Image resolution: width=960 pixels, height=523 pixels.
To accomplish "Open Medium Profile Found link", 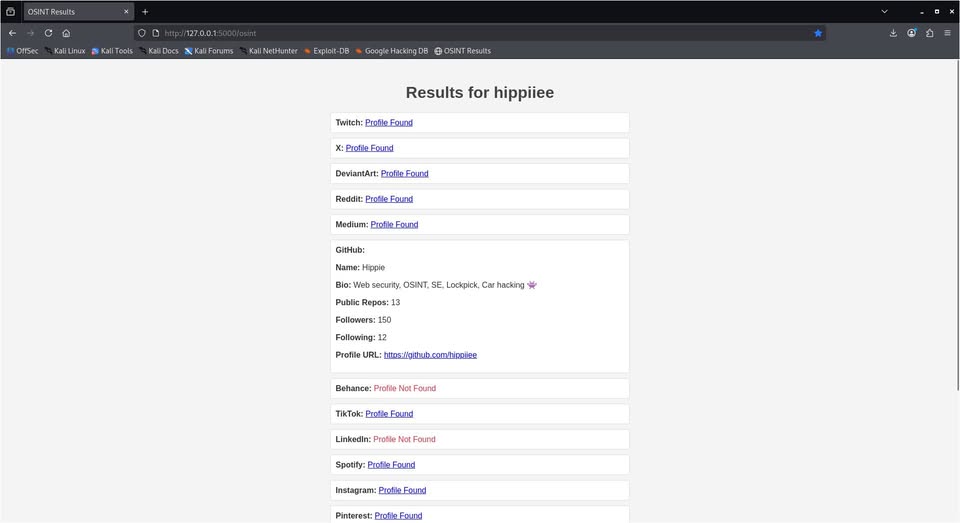I will 394,225.
